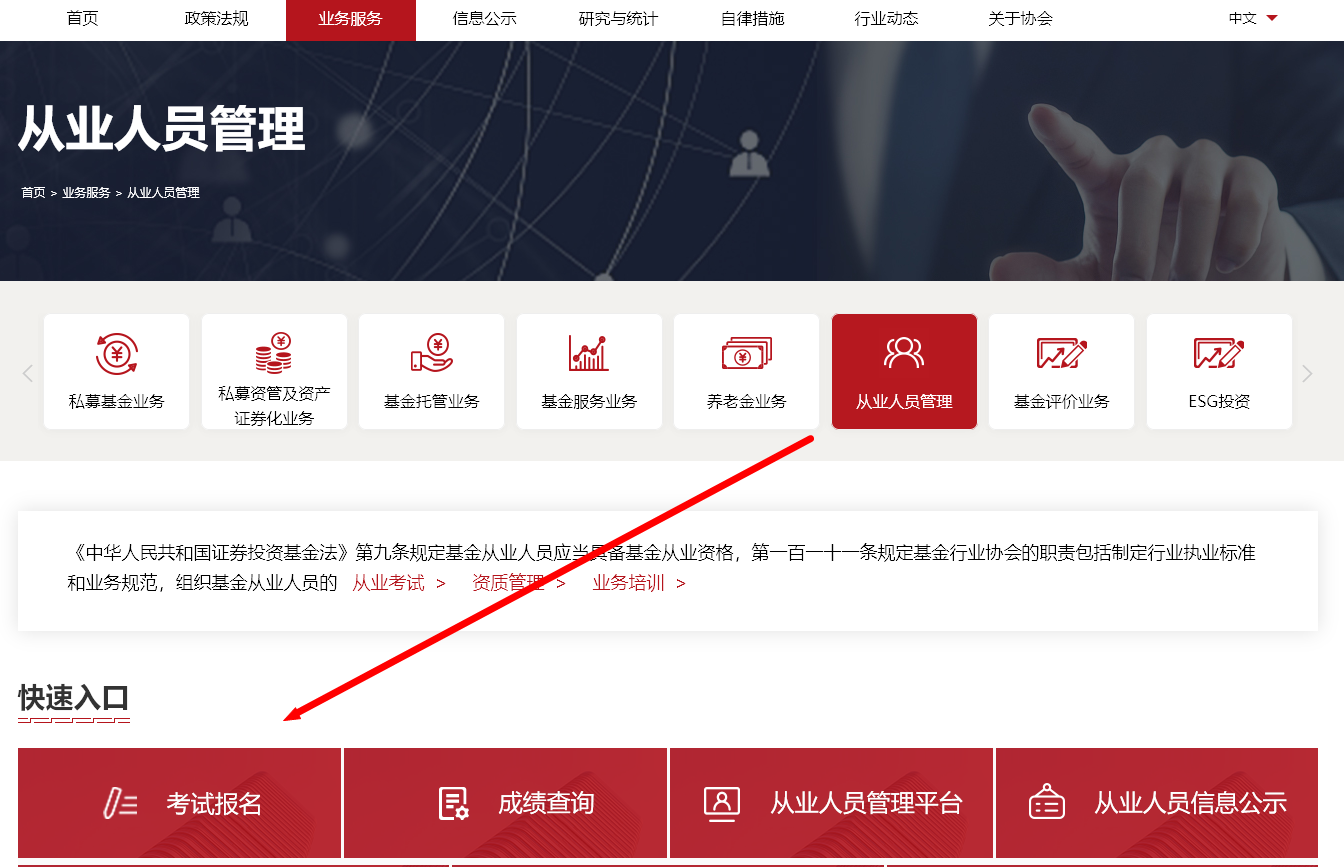Select the 基金服务业务 chart icon
Screen dimensions: 1344x867
point(588,353)
